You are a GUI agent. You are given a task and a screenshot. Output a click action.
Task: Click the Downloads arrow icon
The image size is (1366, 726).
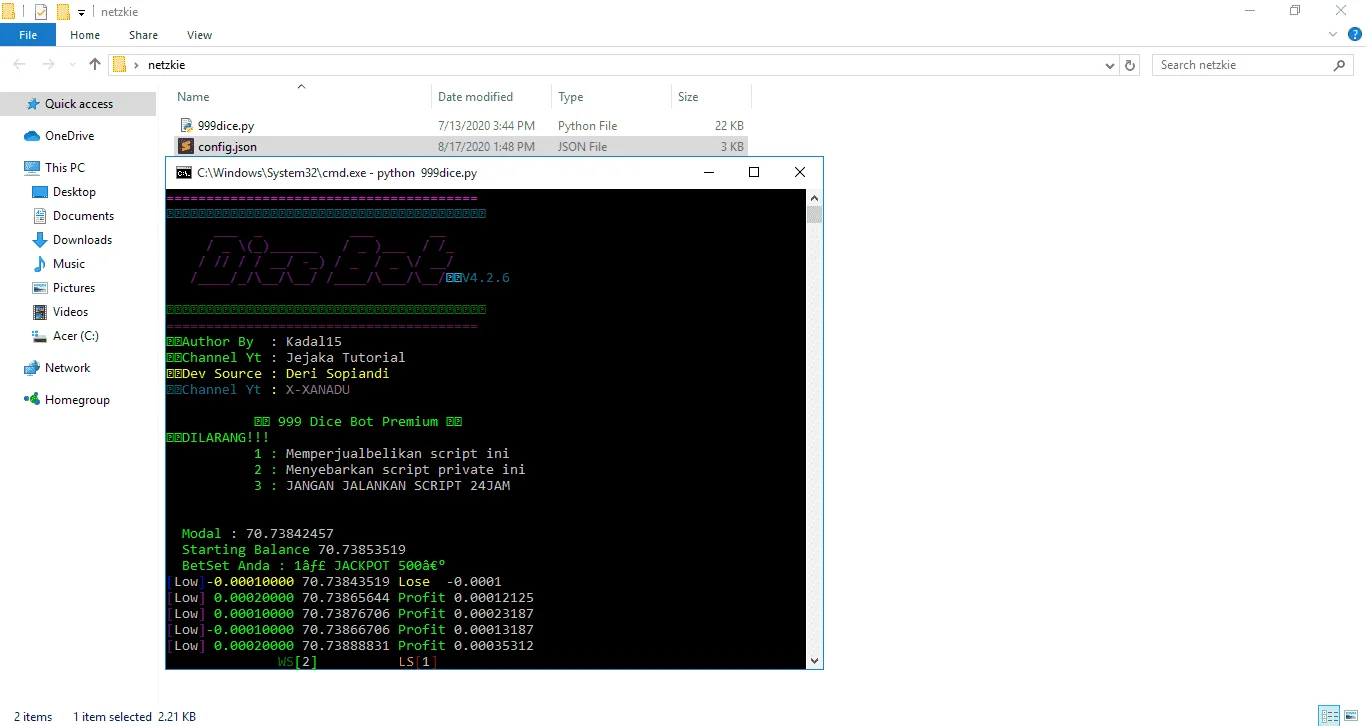click(40, 240)
